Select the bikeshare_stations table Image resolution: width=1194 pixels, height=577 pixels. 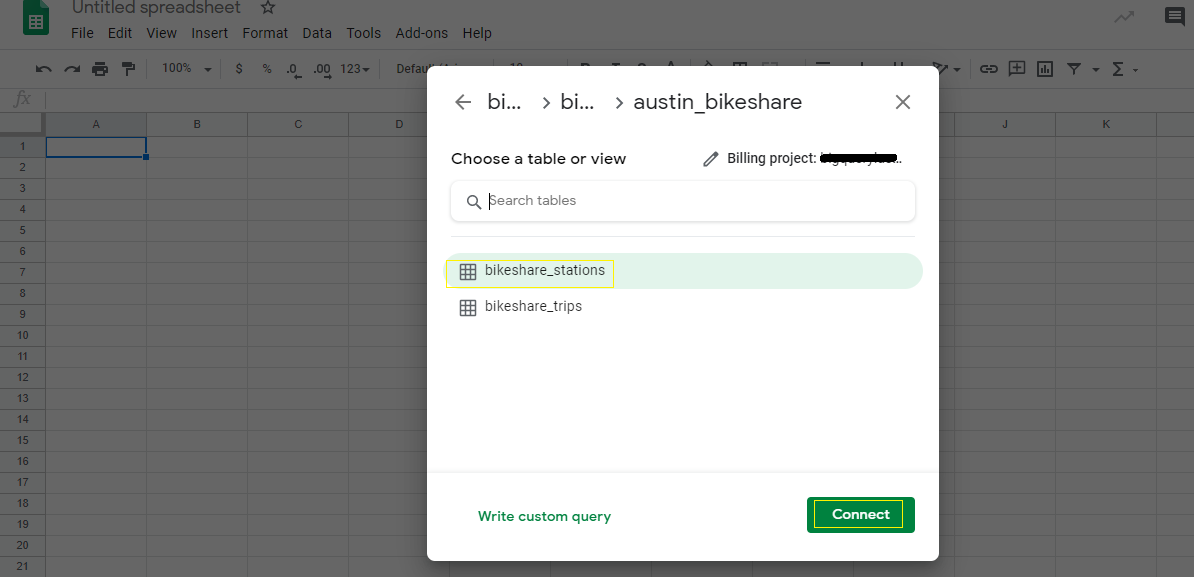click(683, 271)
